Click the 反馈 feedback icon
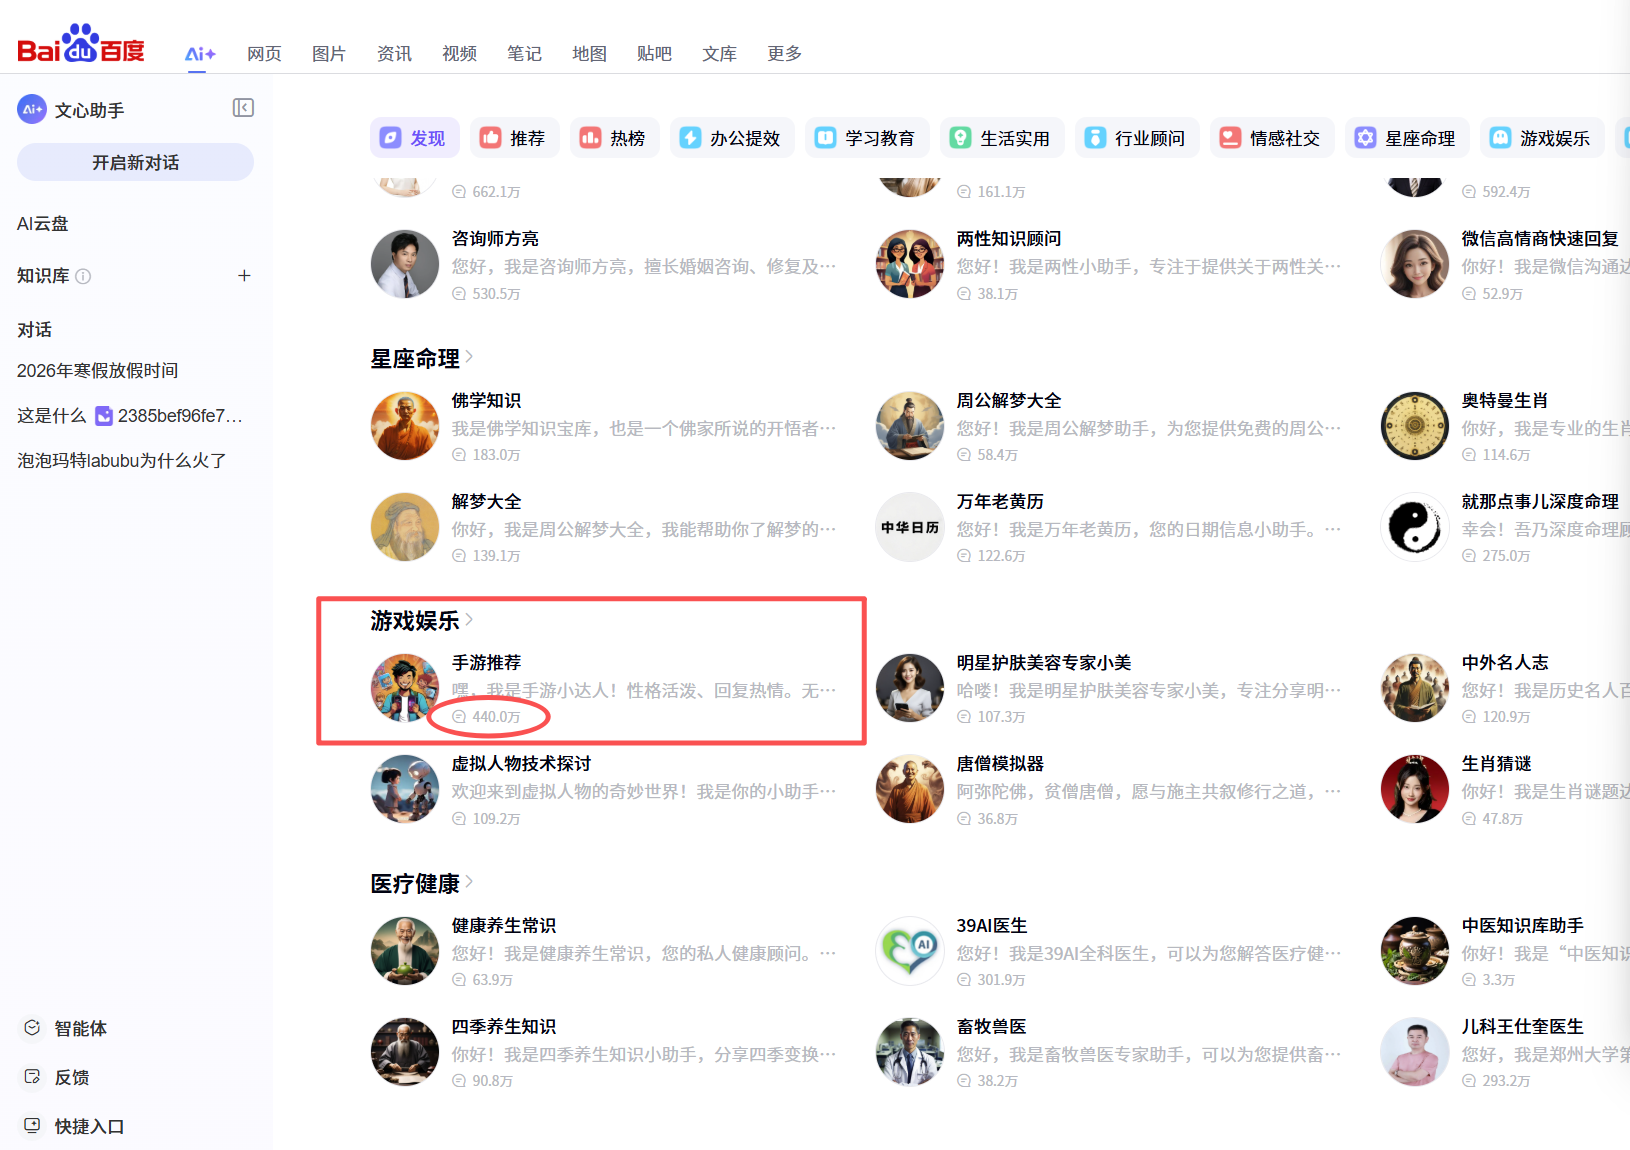1630x1150 pixels. [x=32, y=1076]
